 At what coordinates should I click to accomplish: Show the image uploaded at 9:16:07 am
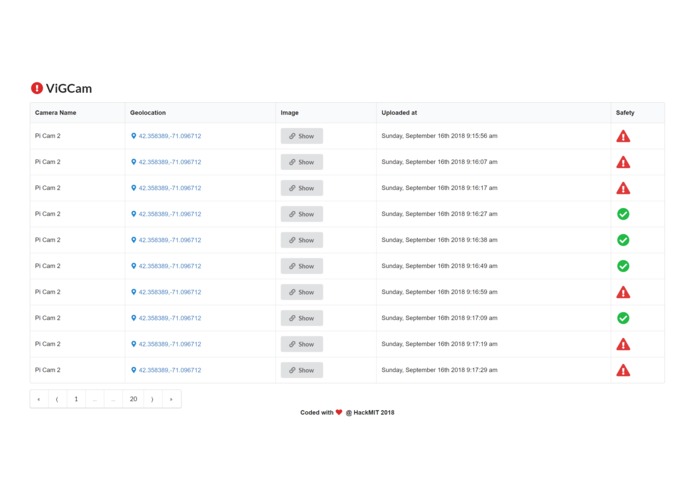(x=302, y=162)
